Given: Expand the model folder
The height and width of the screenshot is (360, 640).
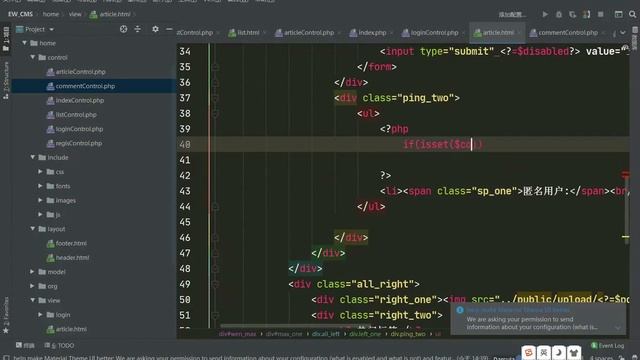Looking at the screenshot, I should click(32, 272).
